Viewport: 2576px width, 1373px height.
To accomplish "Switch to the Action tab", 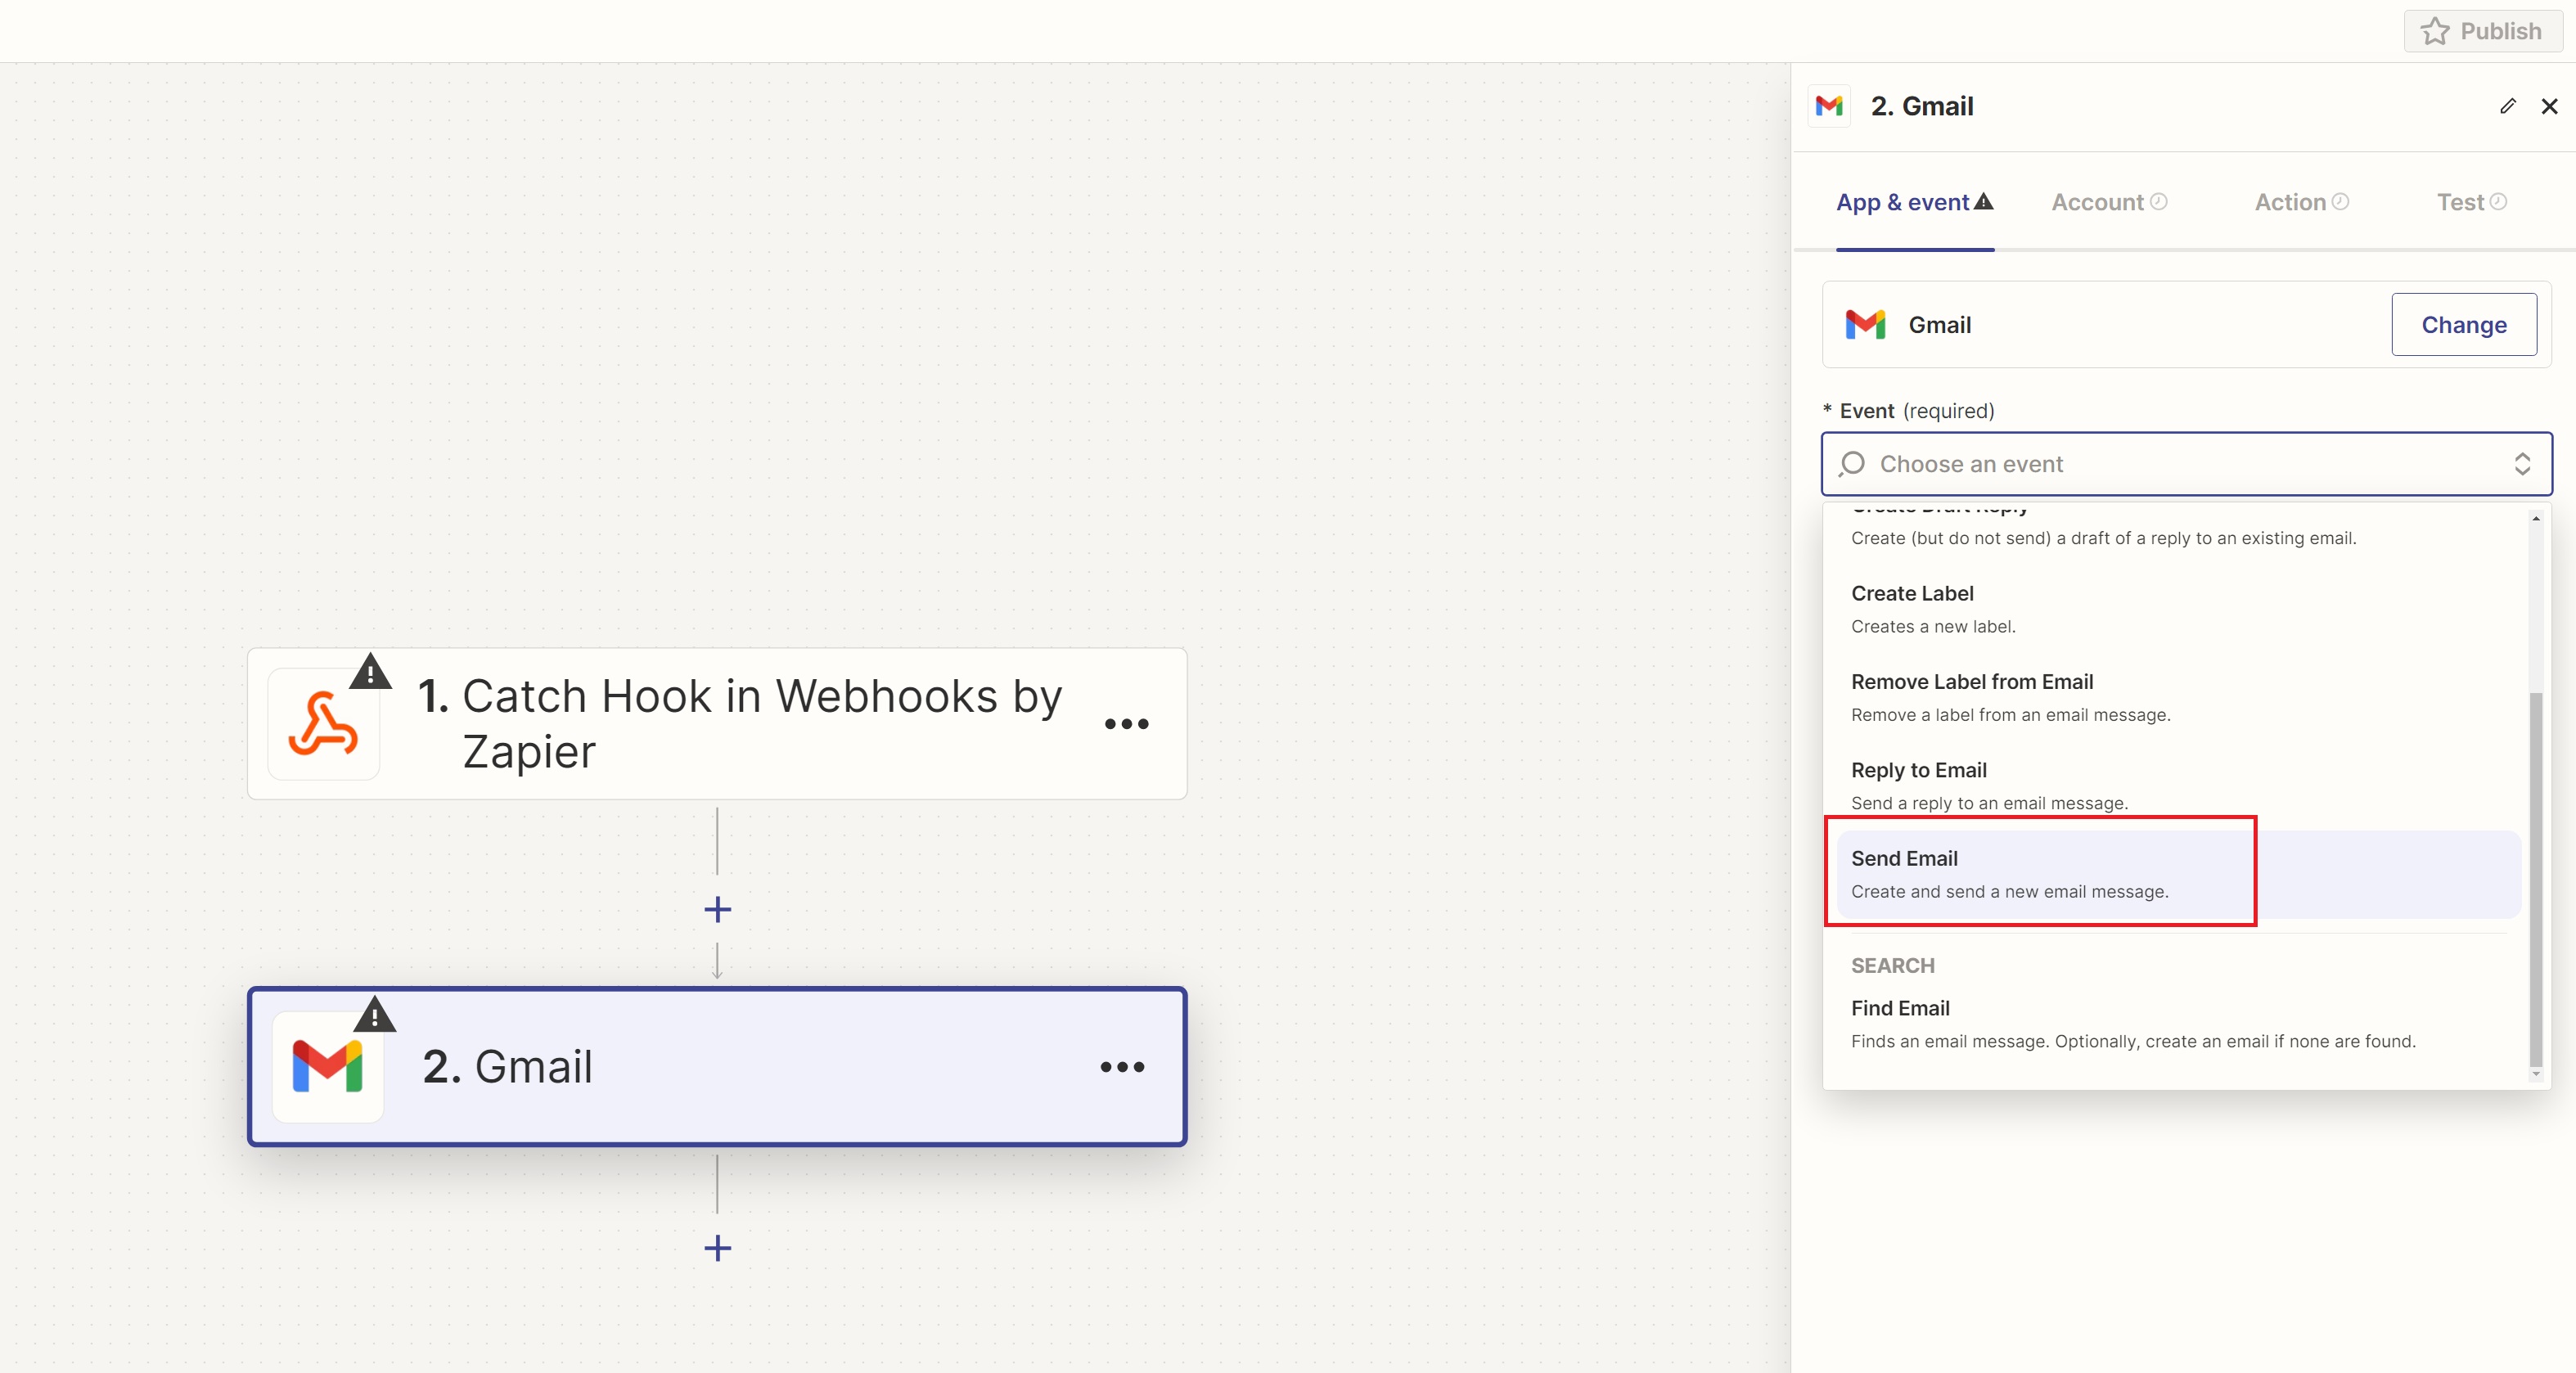I will tap(2301, 203).
